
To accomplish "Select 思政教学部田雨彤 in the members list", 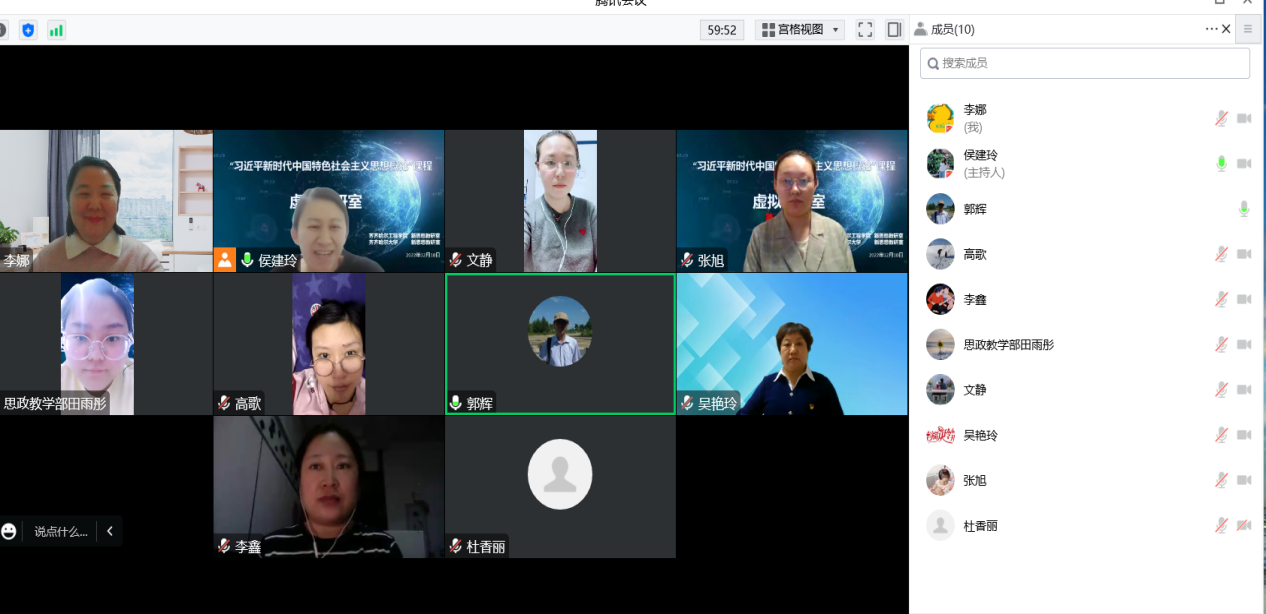I will (1008, 345).
